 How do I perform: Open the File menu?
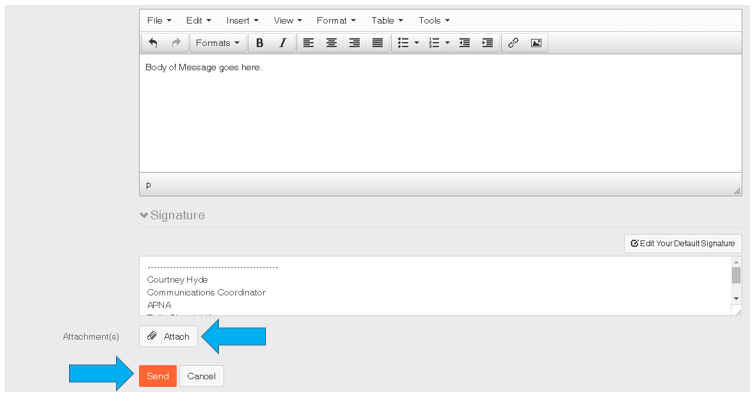tap(159, 21)
